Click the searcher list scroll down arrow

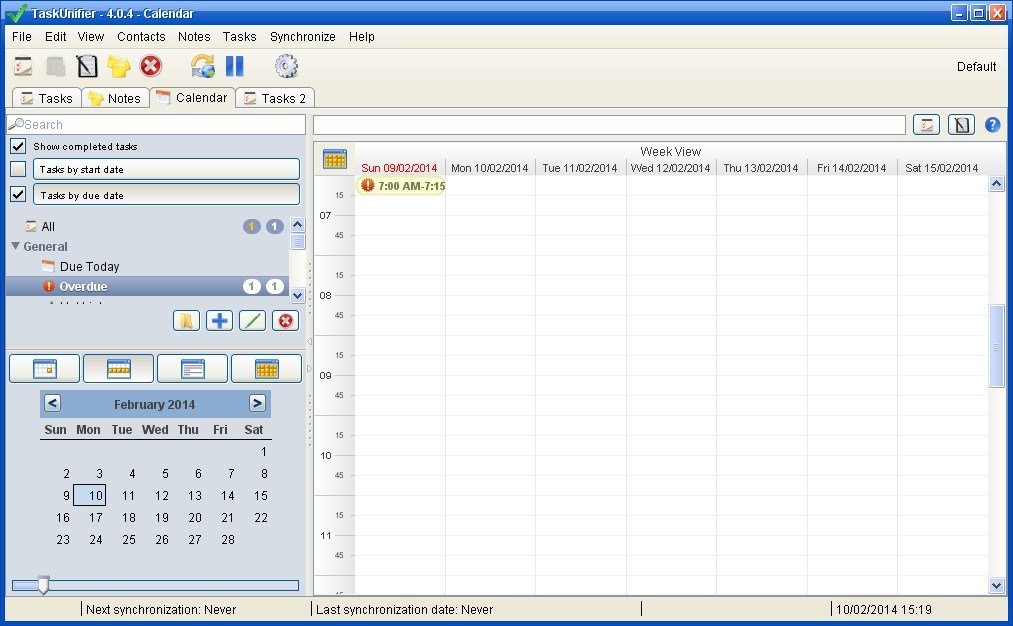297,295
